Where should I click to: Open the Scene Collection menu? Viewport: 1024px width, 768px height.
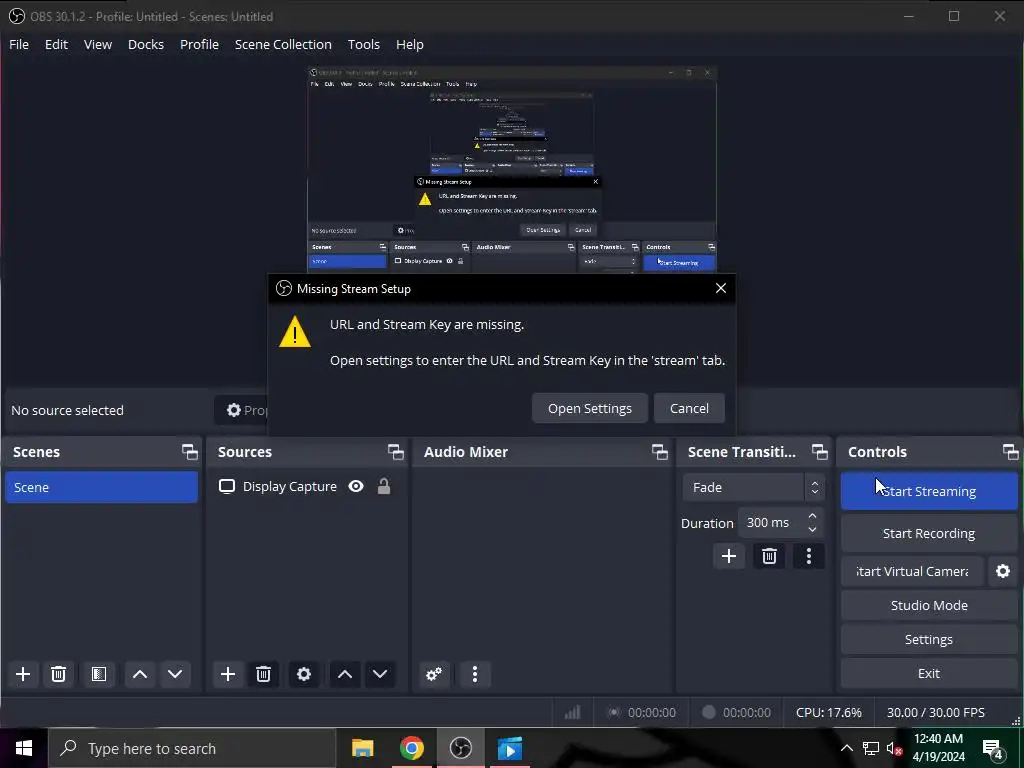(x=283, y=44)
